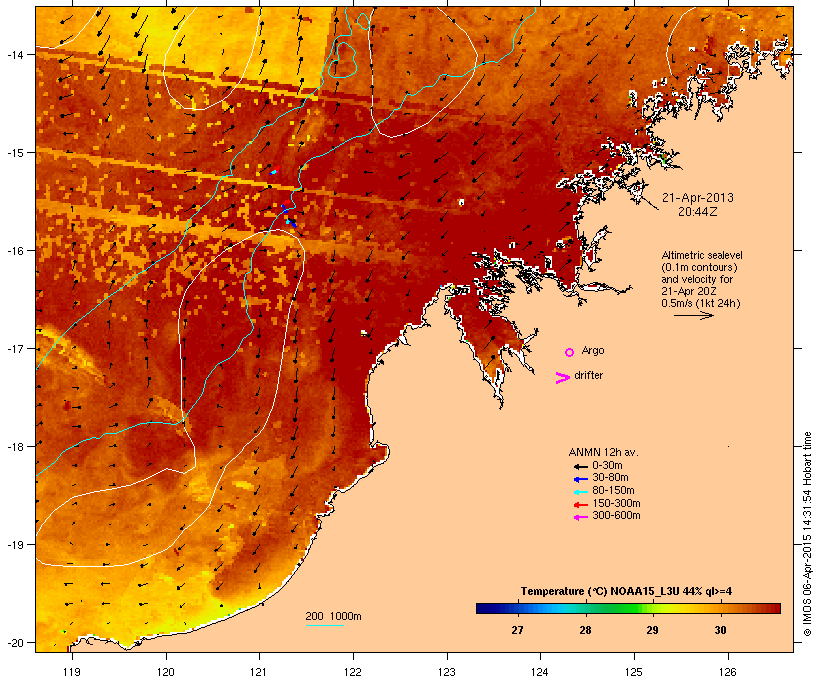
Task: Click the 'Temperature (°C) NOAA15_L3U' colorbar title
Action: tap(600, 591)
